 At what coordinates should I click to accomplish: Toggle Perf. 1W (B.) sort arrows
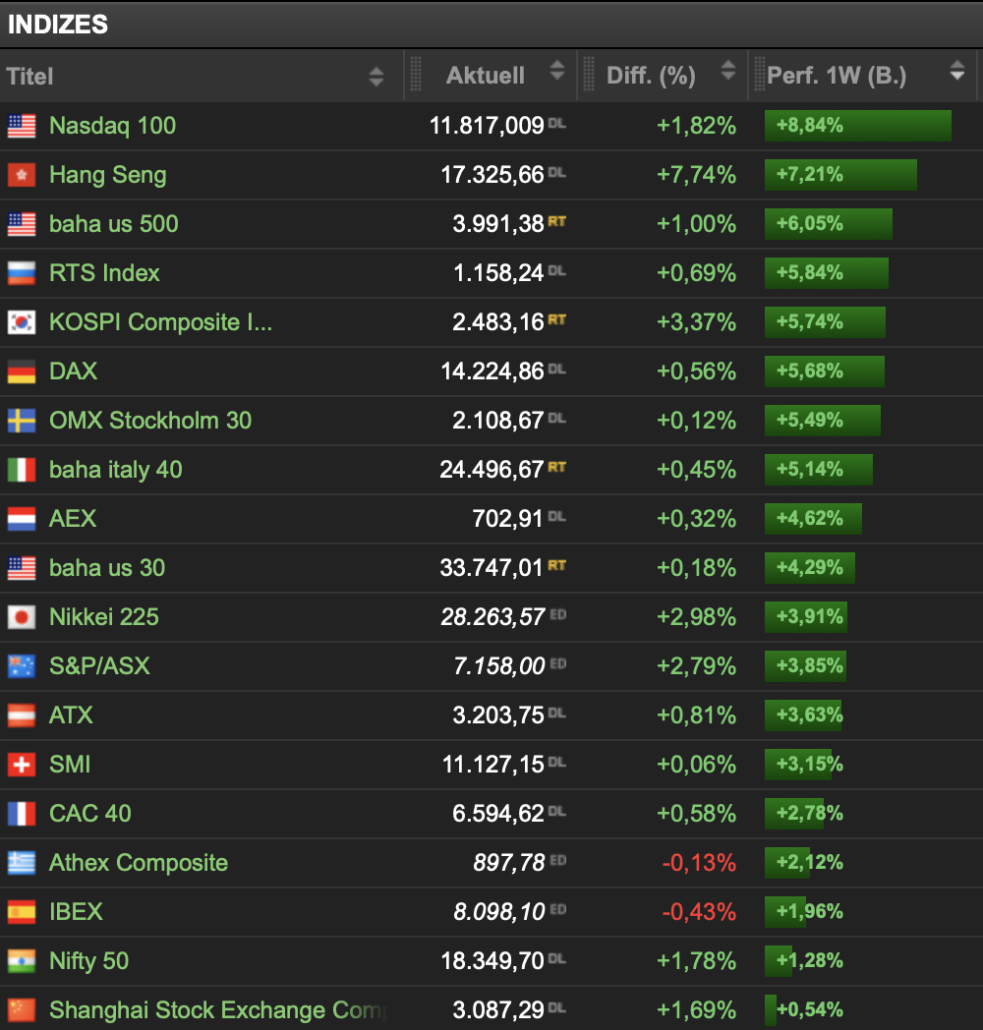pos(957,70)
